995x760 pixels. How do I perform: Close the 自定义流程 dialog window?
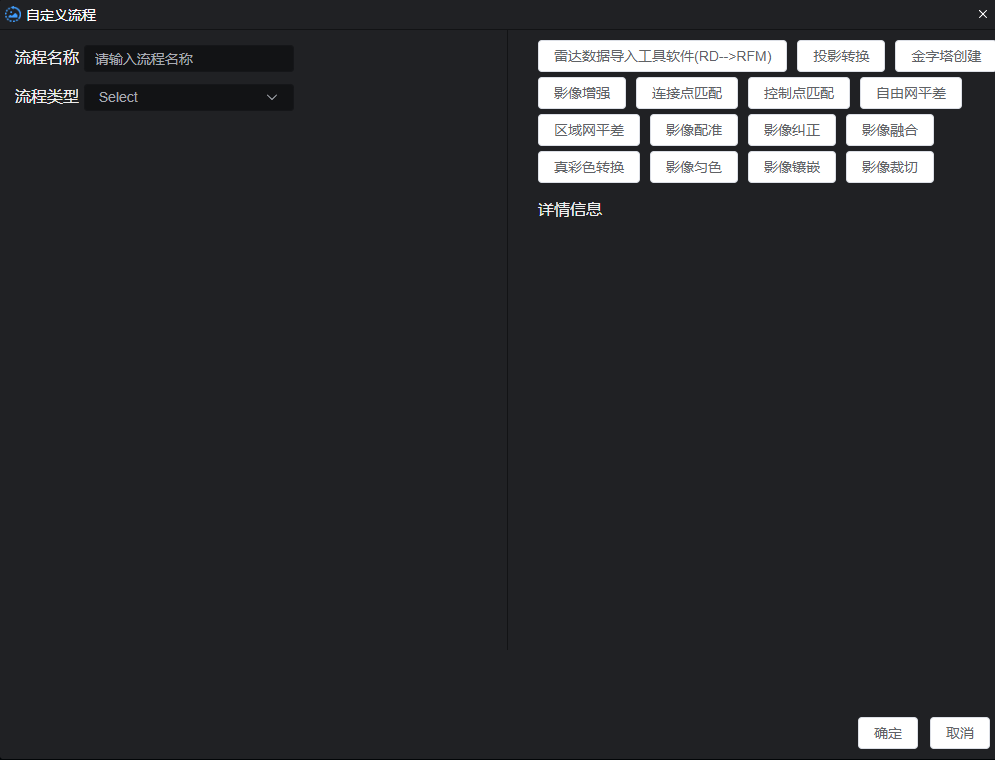point(982,14)
